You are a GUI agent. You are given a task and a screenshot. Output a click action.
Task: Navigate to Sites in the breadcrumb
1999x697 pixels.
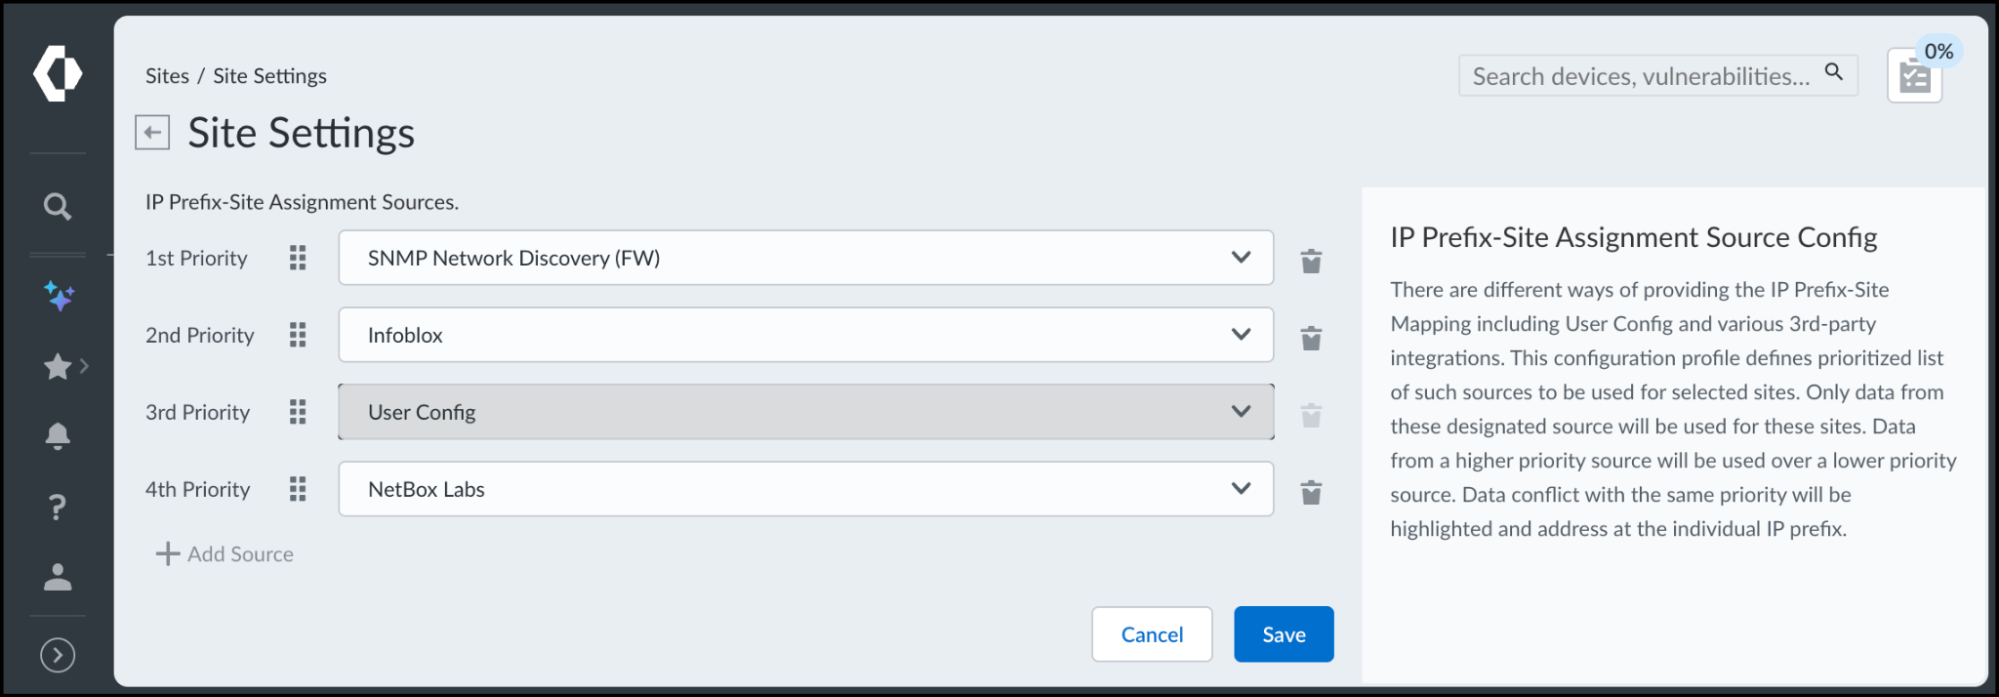coord(167,75)
